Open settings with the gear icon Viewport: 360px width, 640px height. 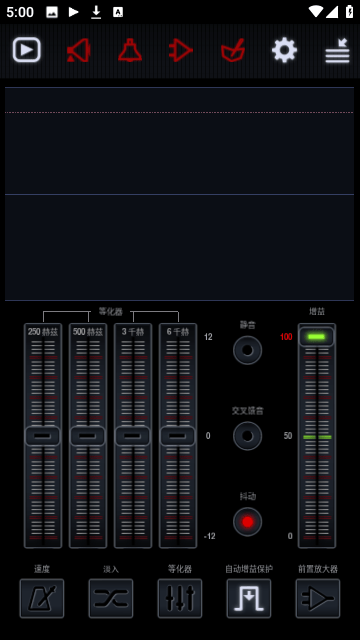(x=284, y=50)
